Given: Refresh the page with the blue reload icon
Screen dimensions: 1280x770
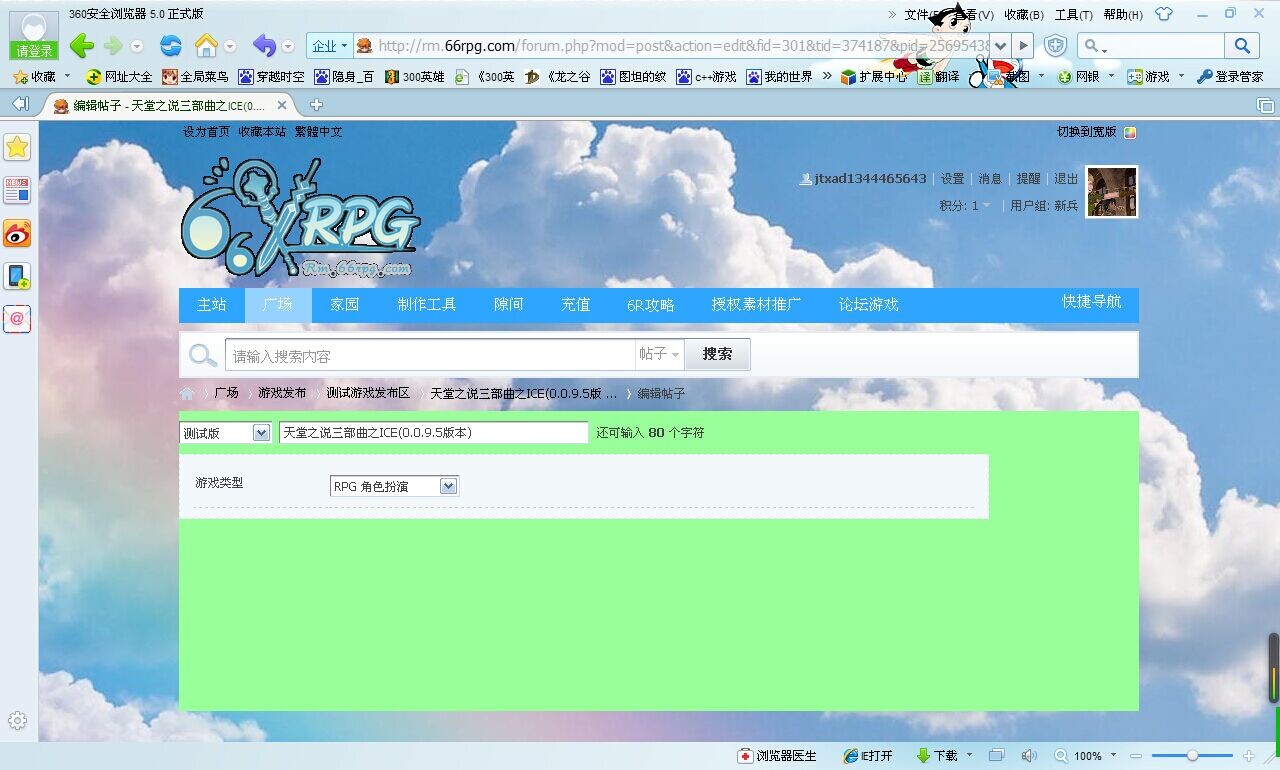Looking at the screenshot, I should click(171, 46).
